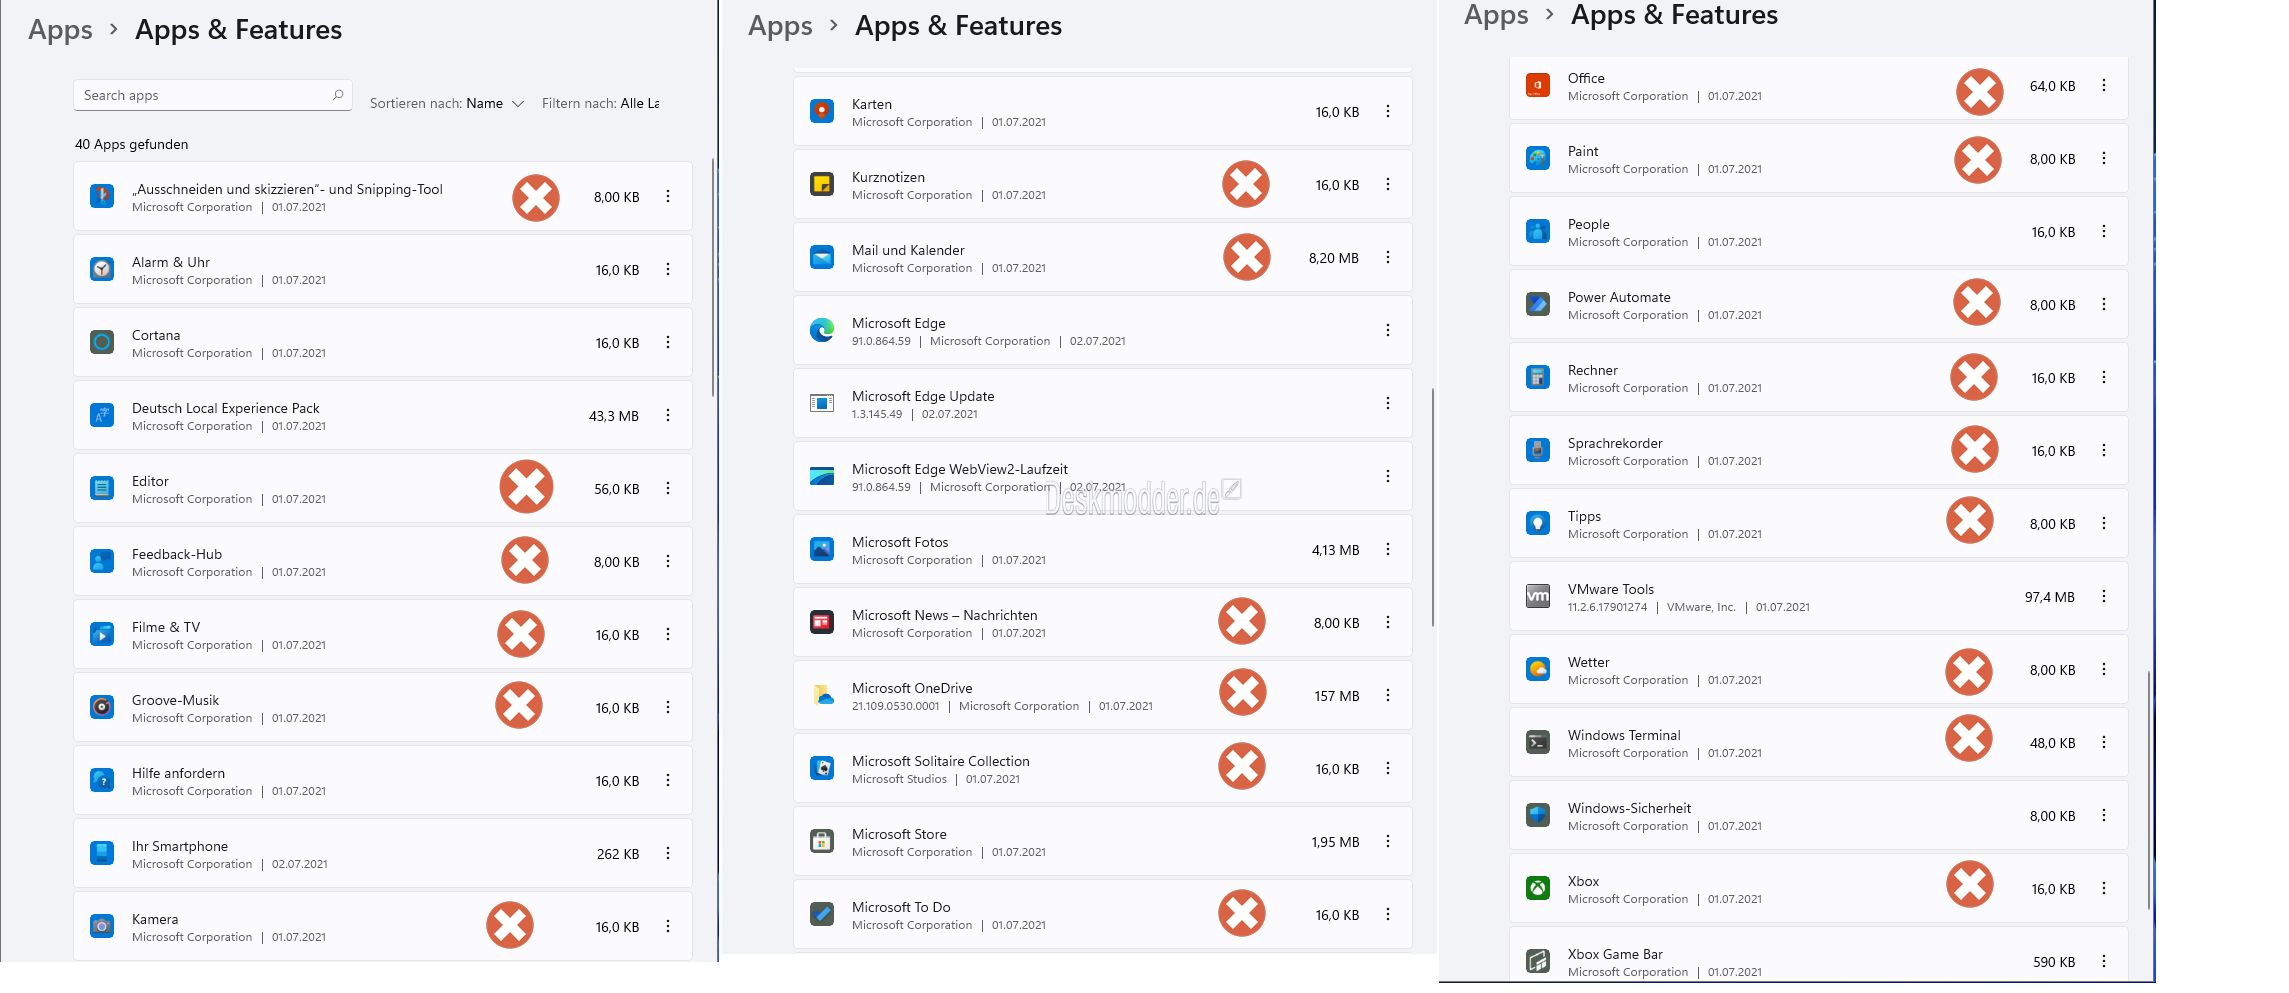Click the 97,4 MB size value
This screenshot has width=2289, height=993.
point(2050,597)
